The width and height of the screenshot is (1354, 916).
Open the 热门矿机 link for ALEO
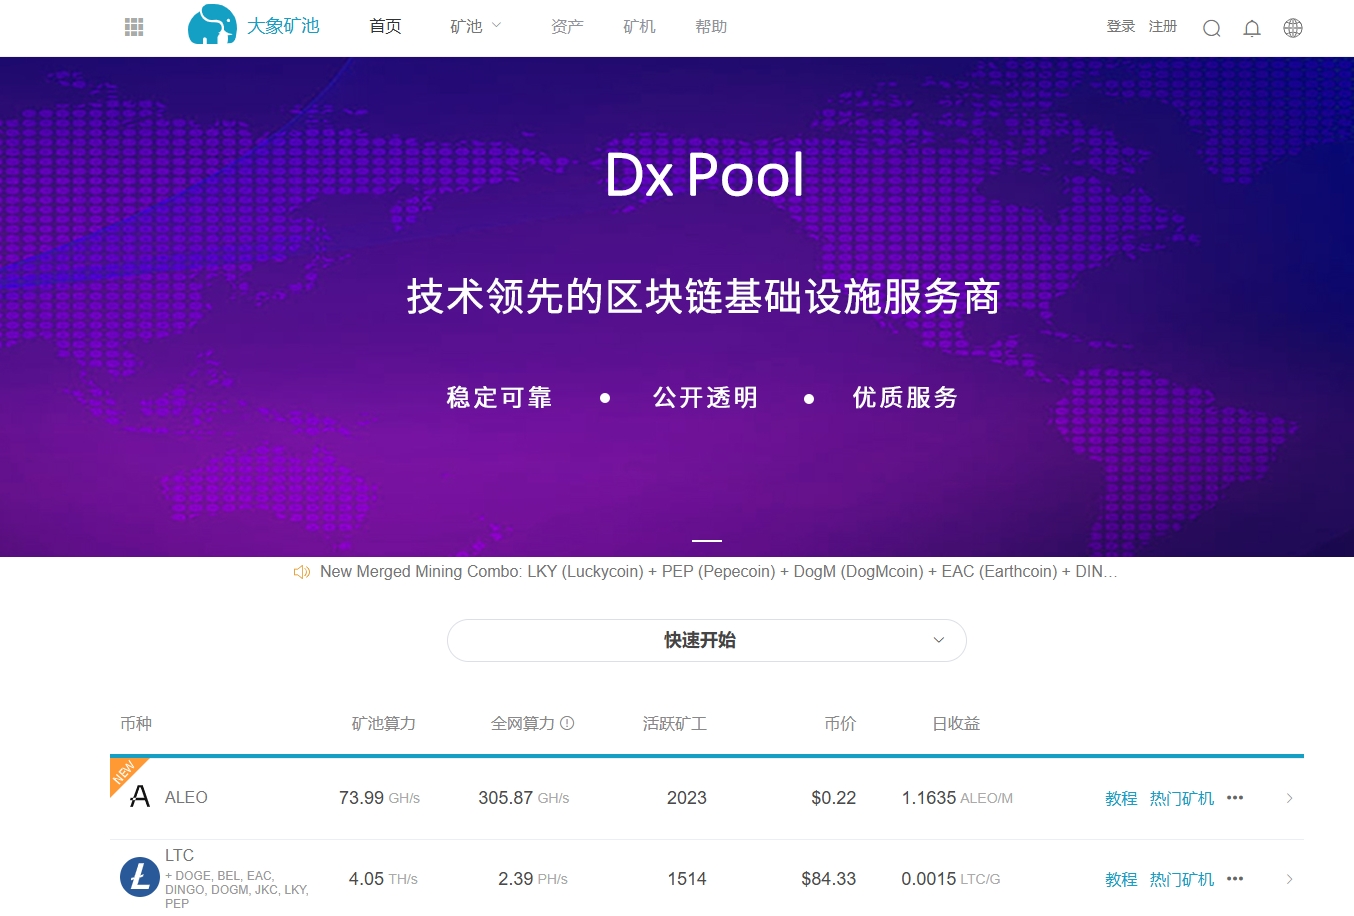tap(1182, 798)
